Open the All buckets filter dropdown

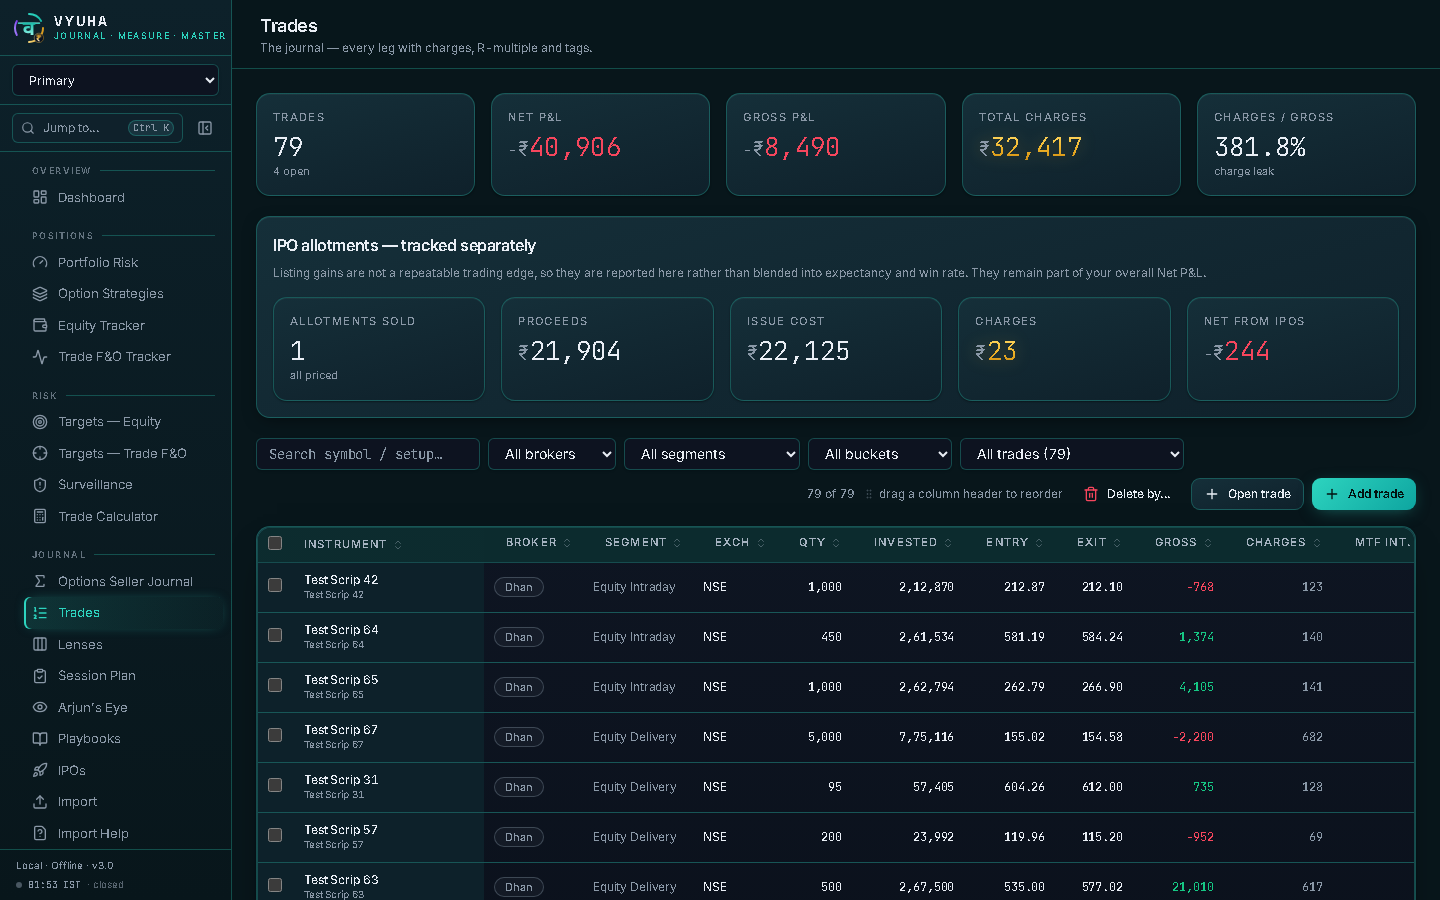tap(880, 454)
